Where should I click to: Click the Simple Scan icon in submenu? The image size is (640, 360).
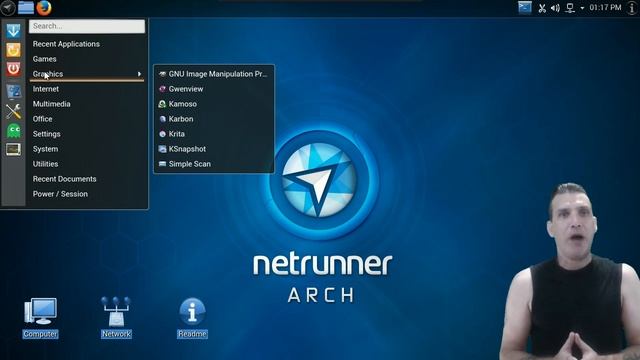point(162,164)
